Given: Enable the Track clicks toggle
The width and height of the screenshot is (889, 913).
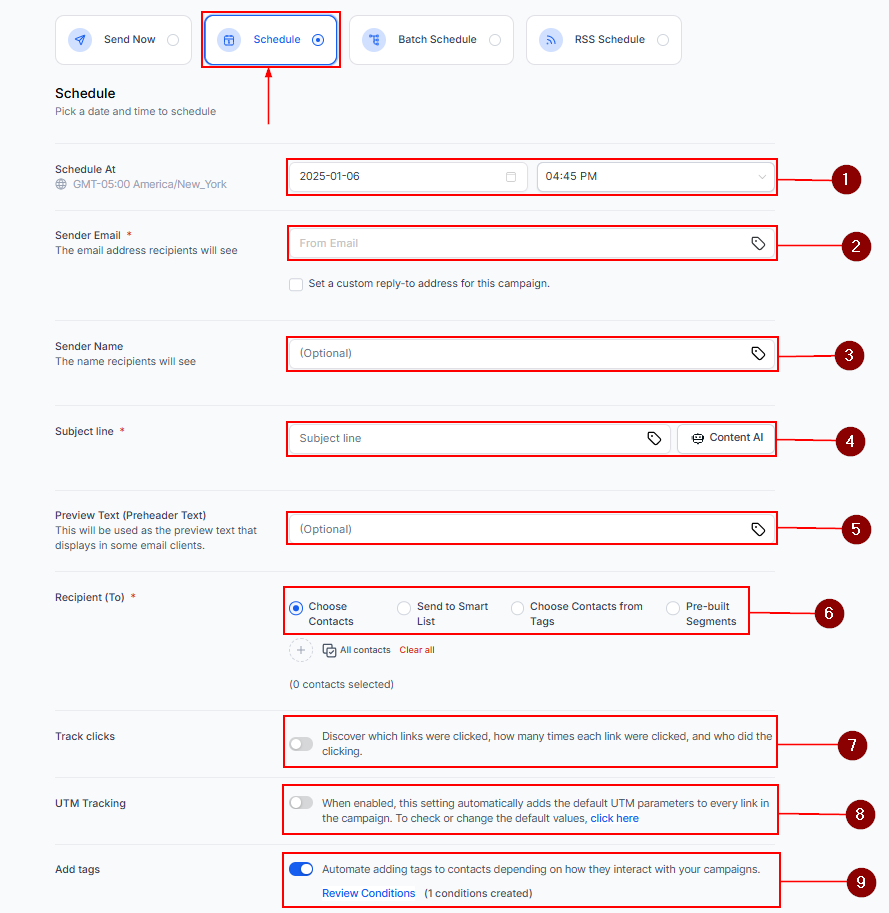Looking at the screenshot, I should (301, 744).
